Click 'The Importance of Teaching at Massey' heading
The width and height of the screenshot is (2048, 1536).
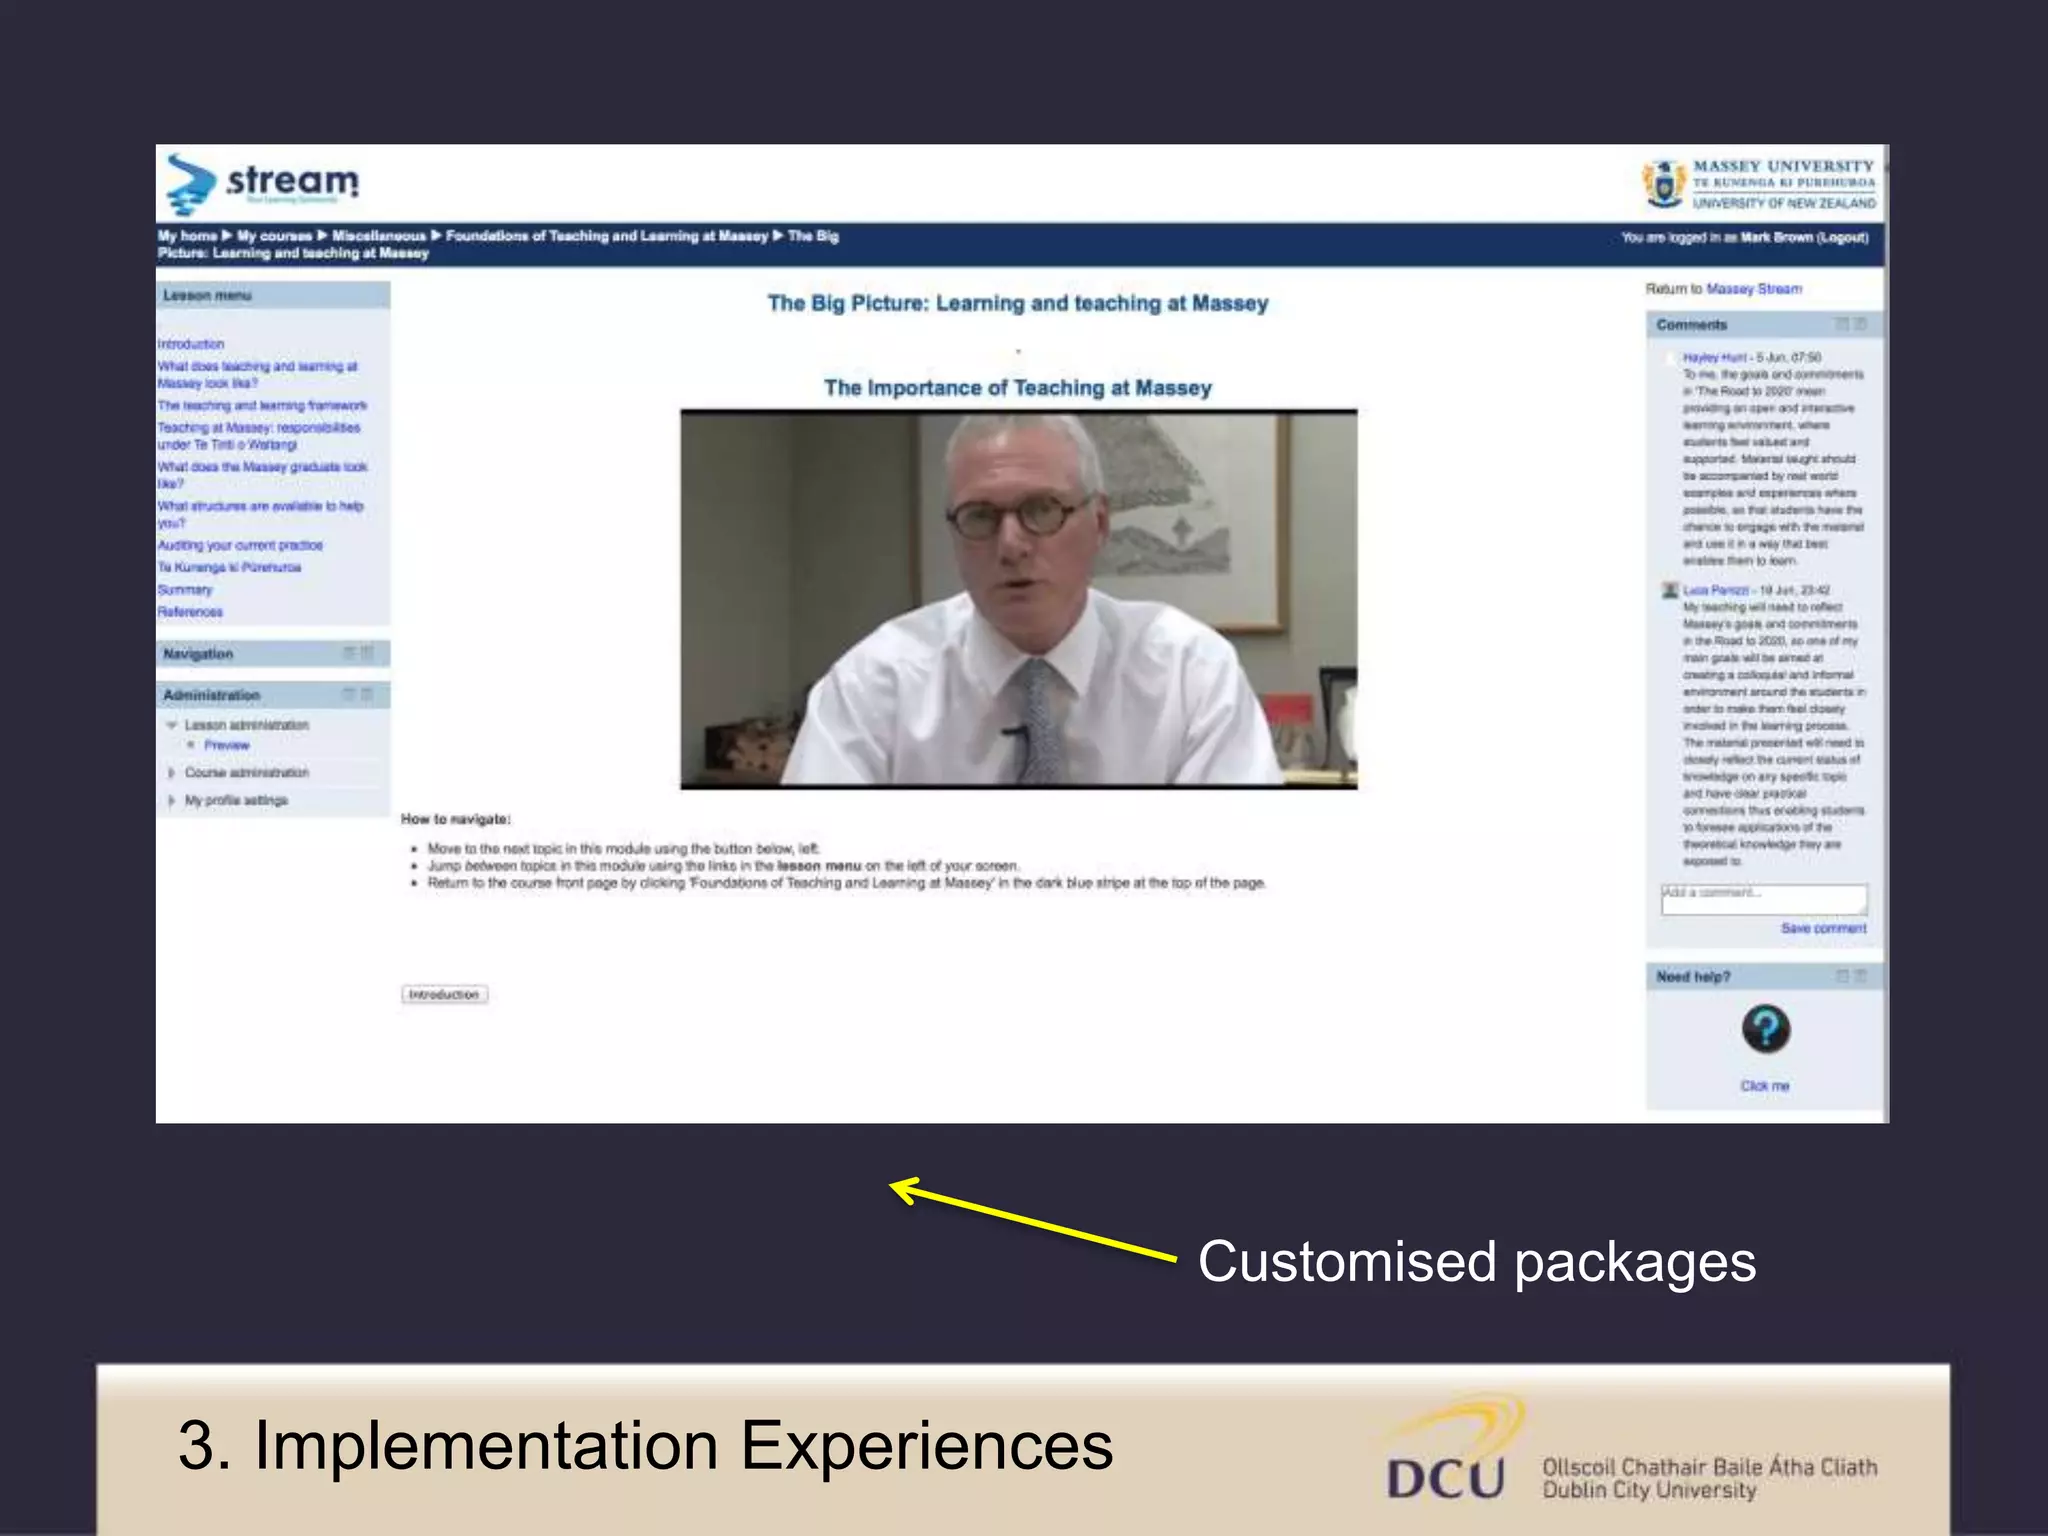pos(1018,388)
